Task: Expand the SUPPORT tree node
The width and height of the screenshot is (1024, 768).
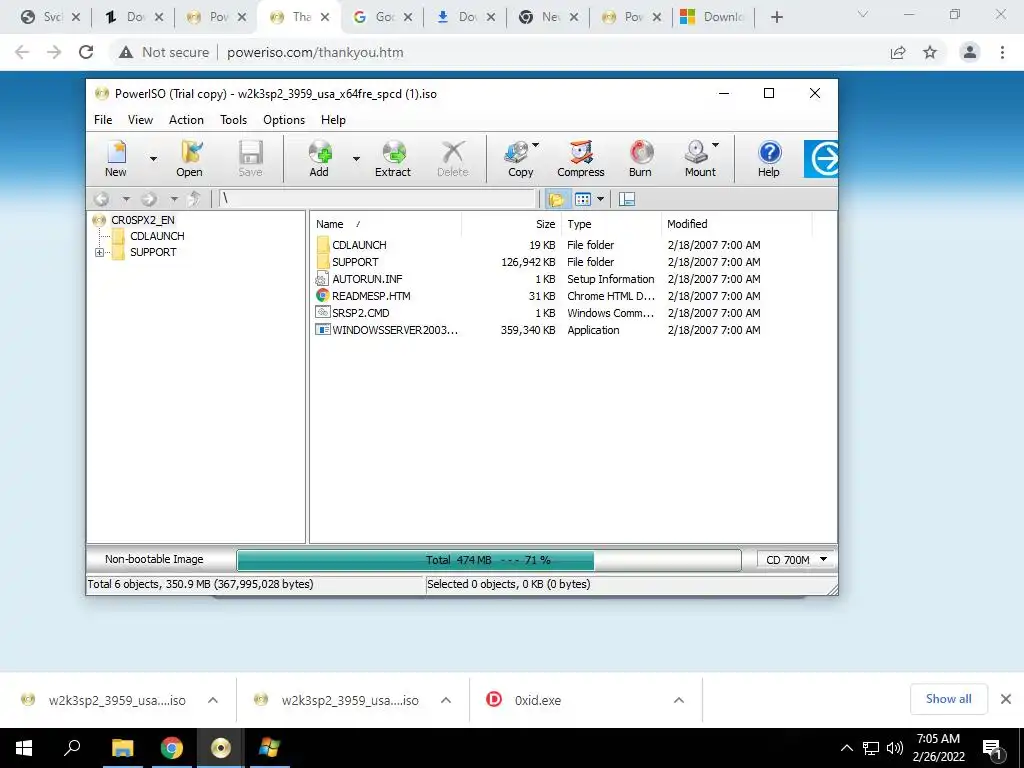Action: pos(99,252)
